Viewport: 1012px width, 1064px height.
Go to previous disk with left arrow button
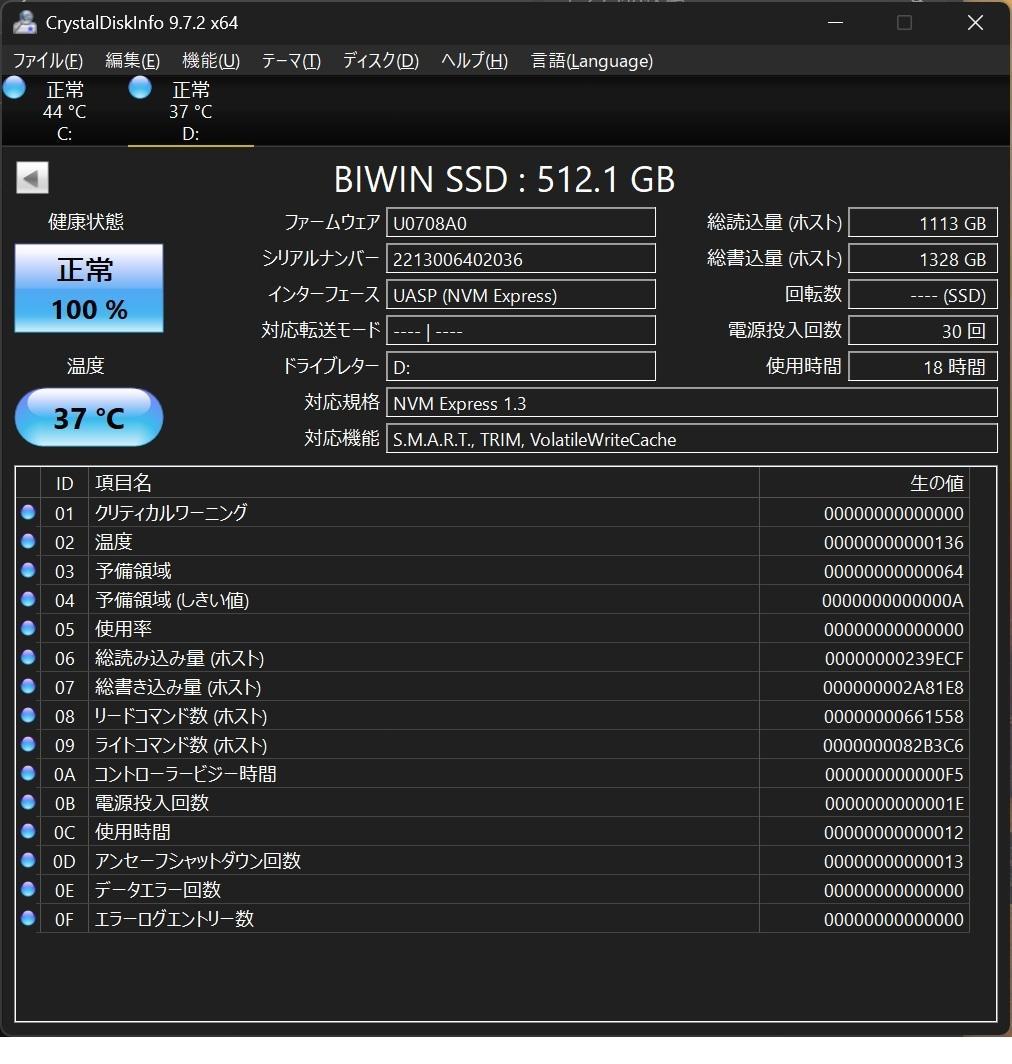pos(32,178)
